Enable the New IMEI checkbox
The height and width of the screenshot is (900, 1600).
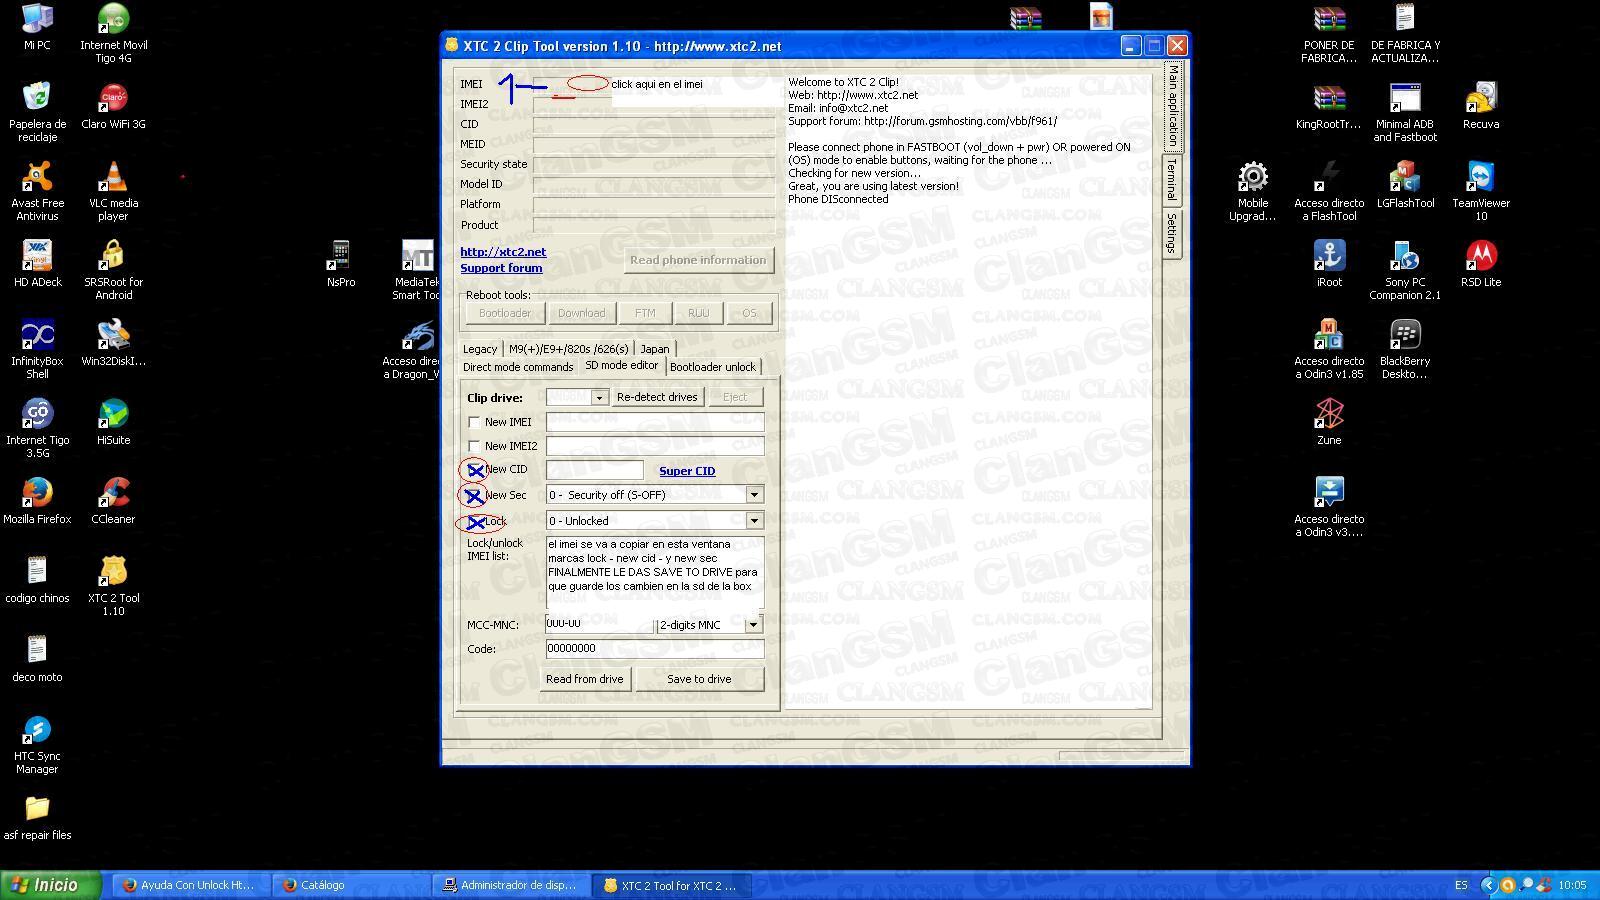click(474, 422)
